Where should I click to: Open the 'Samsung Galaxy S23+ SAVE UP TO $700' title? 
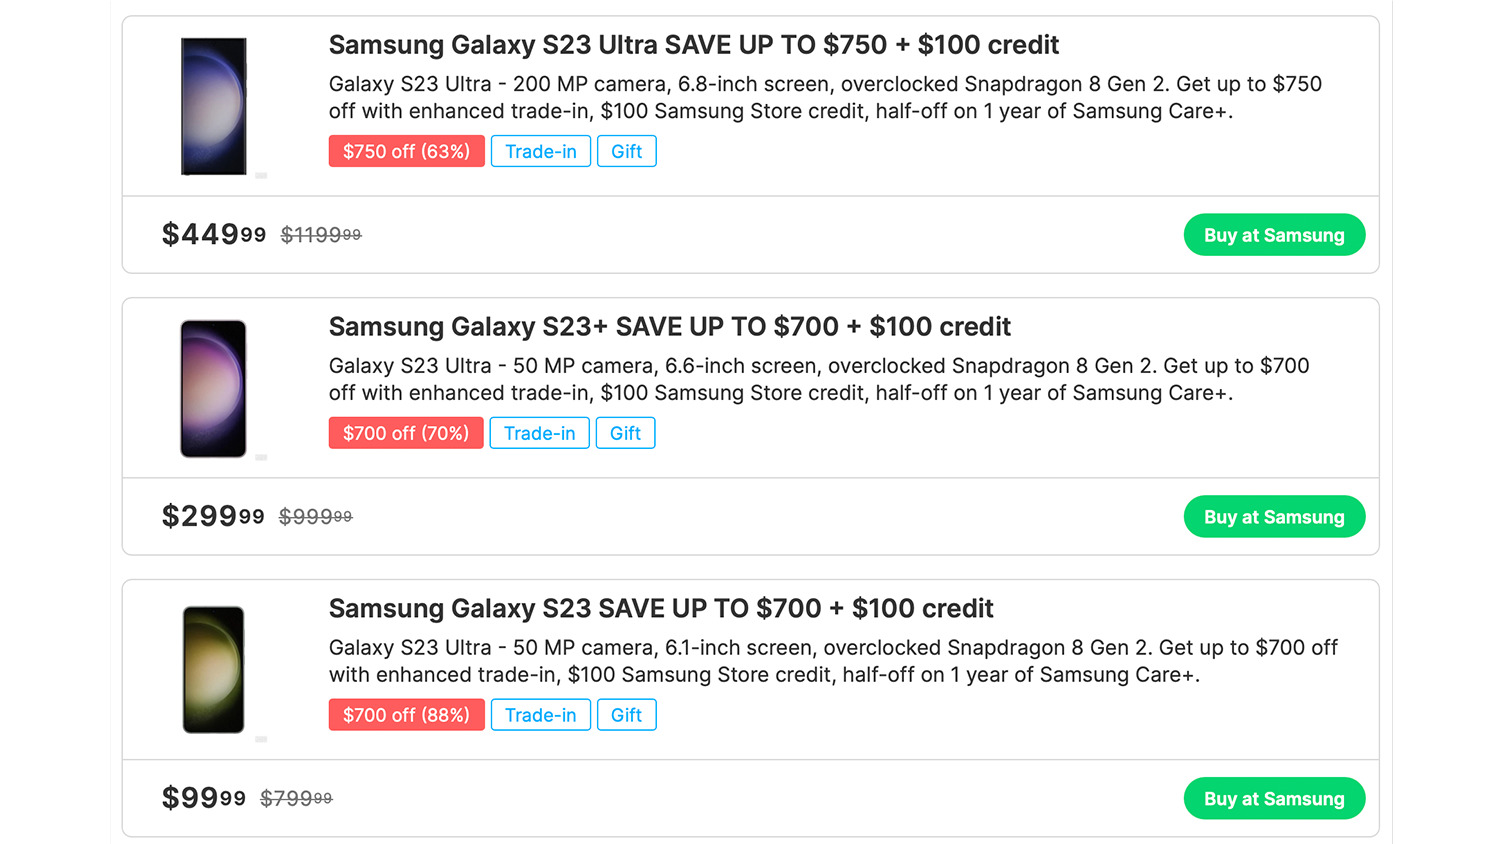[x=669, y=327]
